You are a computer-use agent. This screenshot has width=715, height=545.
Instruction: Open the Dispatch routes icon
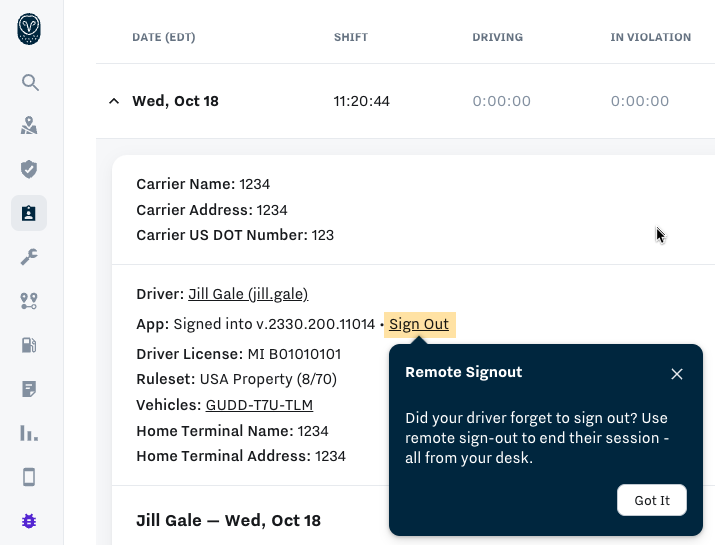click(x=30, y=301)
